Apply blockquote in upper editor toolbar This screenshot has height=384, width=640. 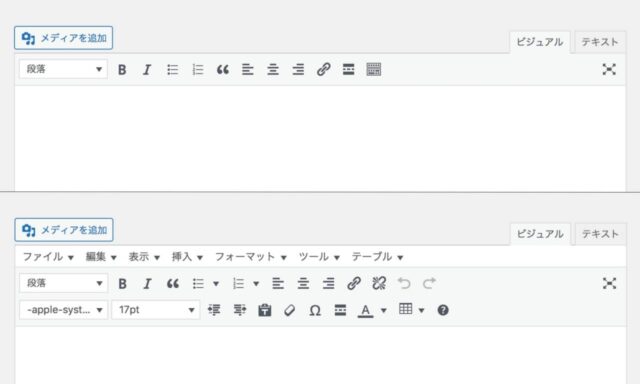point(223,70)
